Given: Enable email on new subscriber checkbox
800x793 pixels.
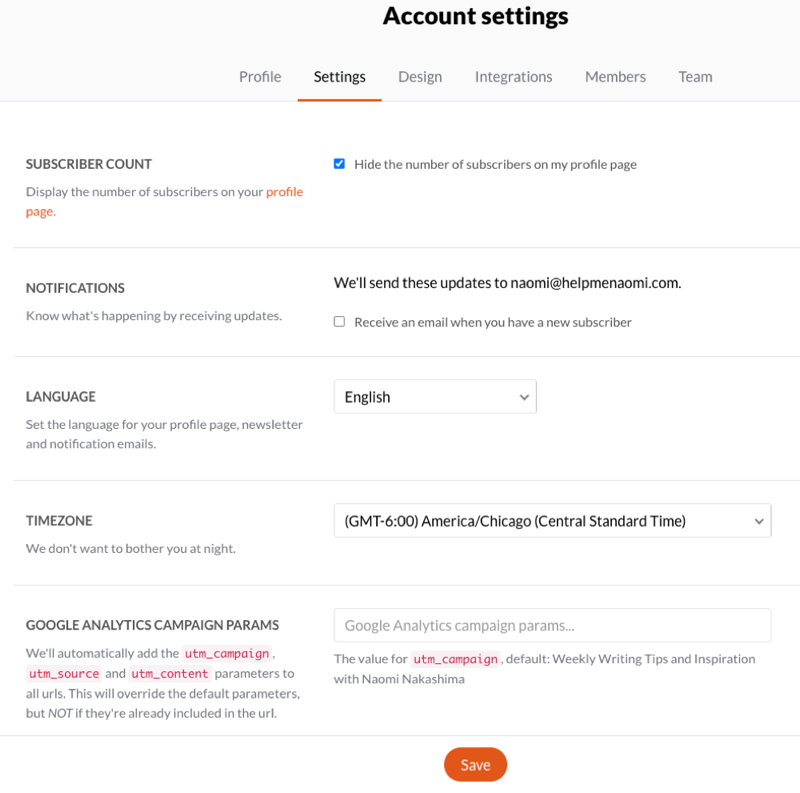Looking at the screenshot, I should point(339,321).
